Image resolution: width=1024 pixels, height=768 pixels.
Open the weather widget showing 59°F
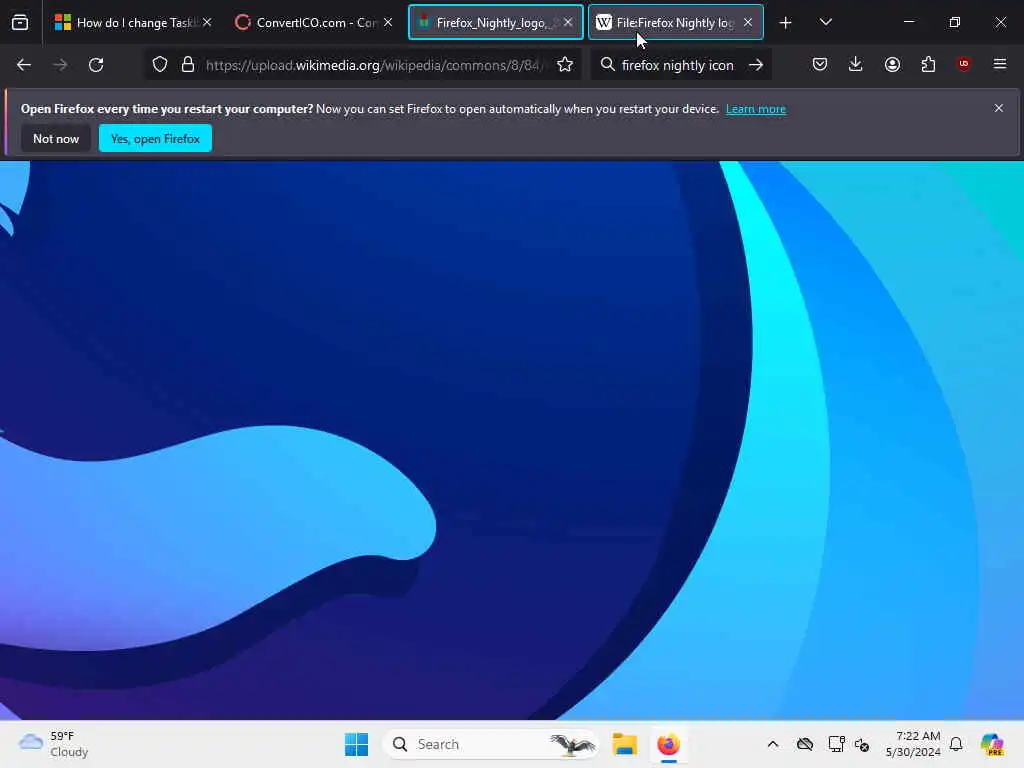(x=54, y=744)
